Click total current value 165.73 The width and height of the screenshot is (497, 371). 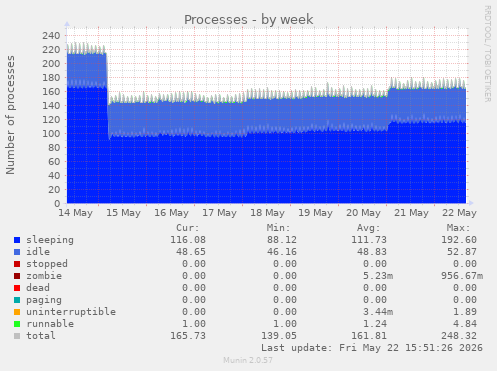click(x=188, y=336)
